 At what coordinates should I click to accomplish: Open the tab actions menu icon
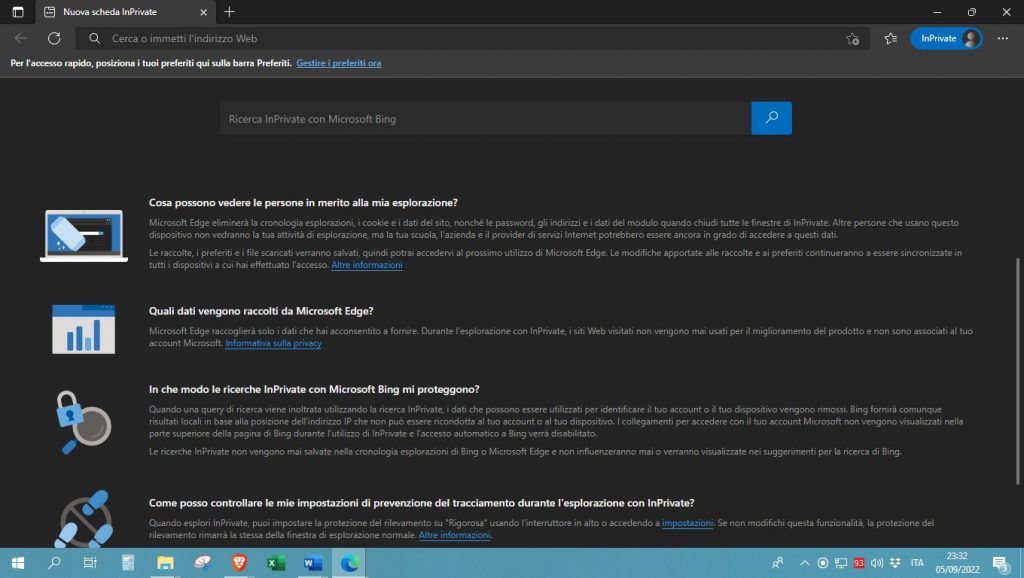pos(17,12)
